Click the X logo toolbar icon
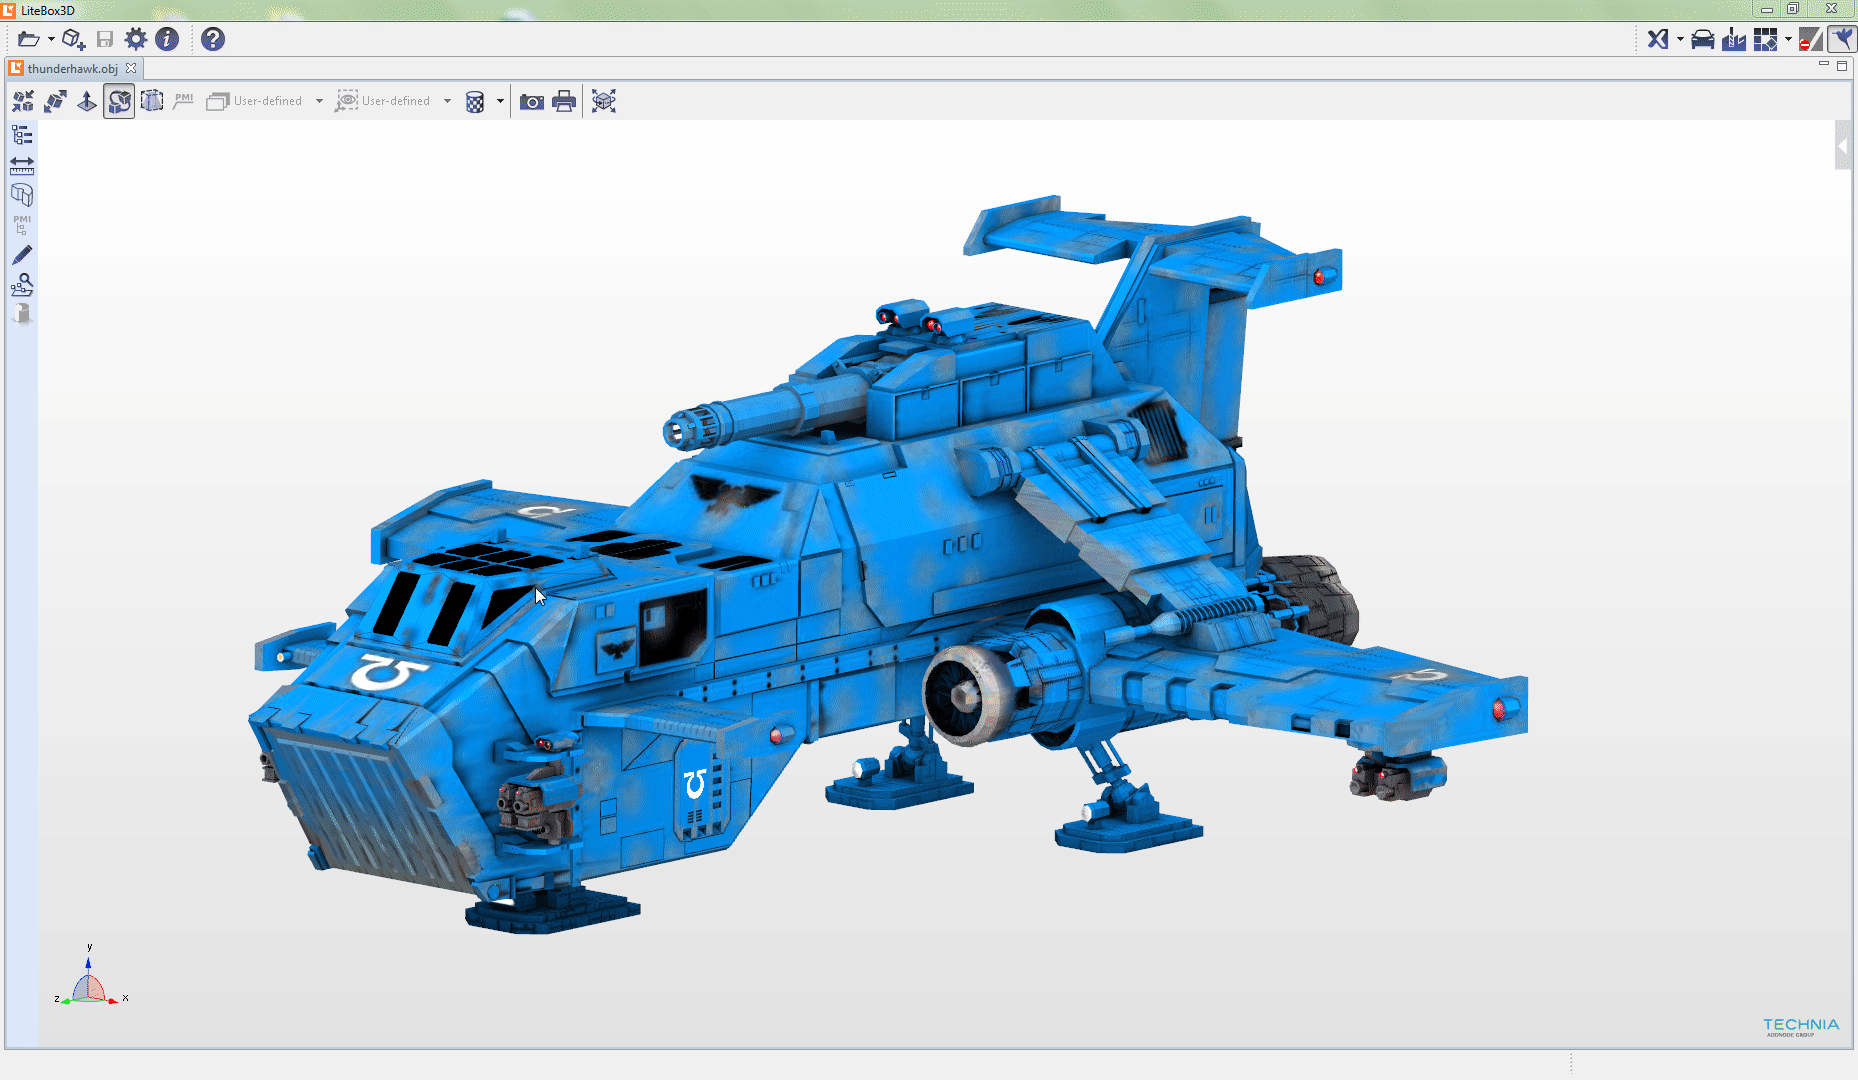 tap(1658, 39)
